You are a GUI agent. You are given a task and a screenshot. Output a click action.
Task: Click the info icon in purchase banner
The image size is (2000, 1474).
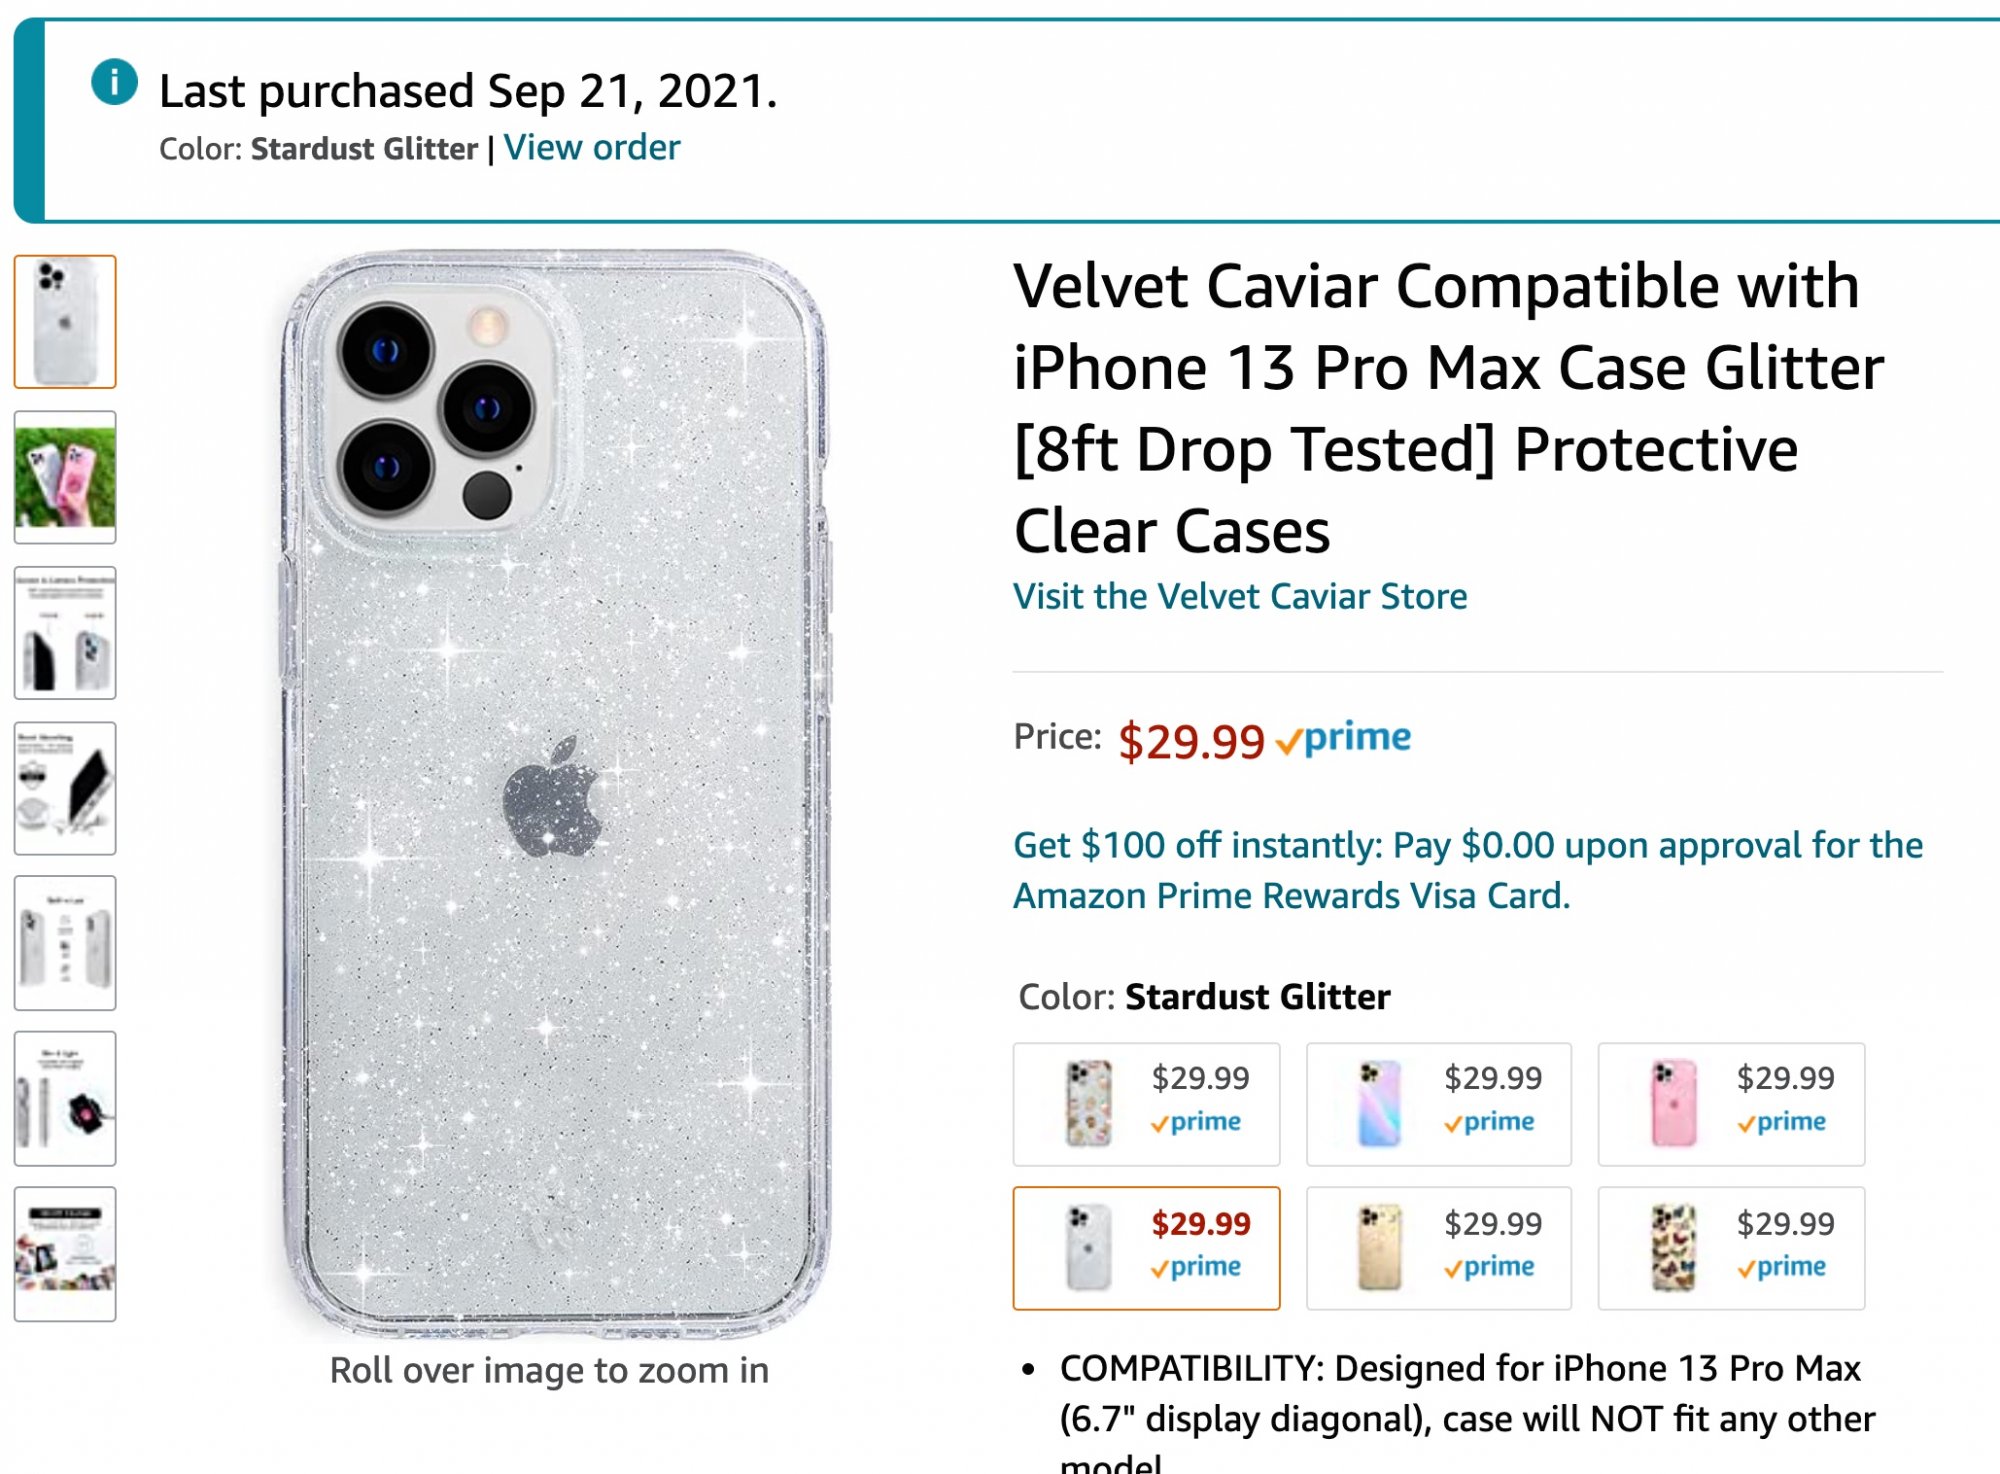tap(114, 83)
